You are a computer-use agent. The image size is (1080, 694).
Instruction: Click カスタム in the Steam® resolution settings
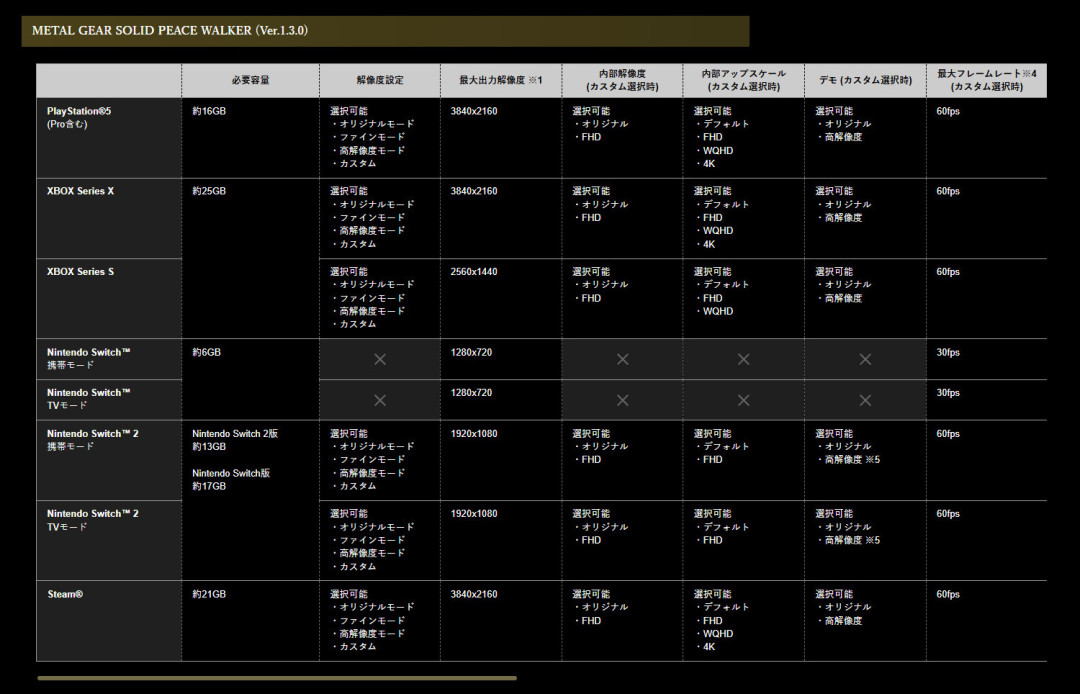coord(357,647)
